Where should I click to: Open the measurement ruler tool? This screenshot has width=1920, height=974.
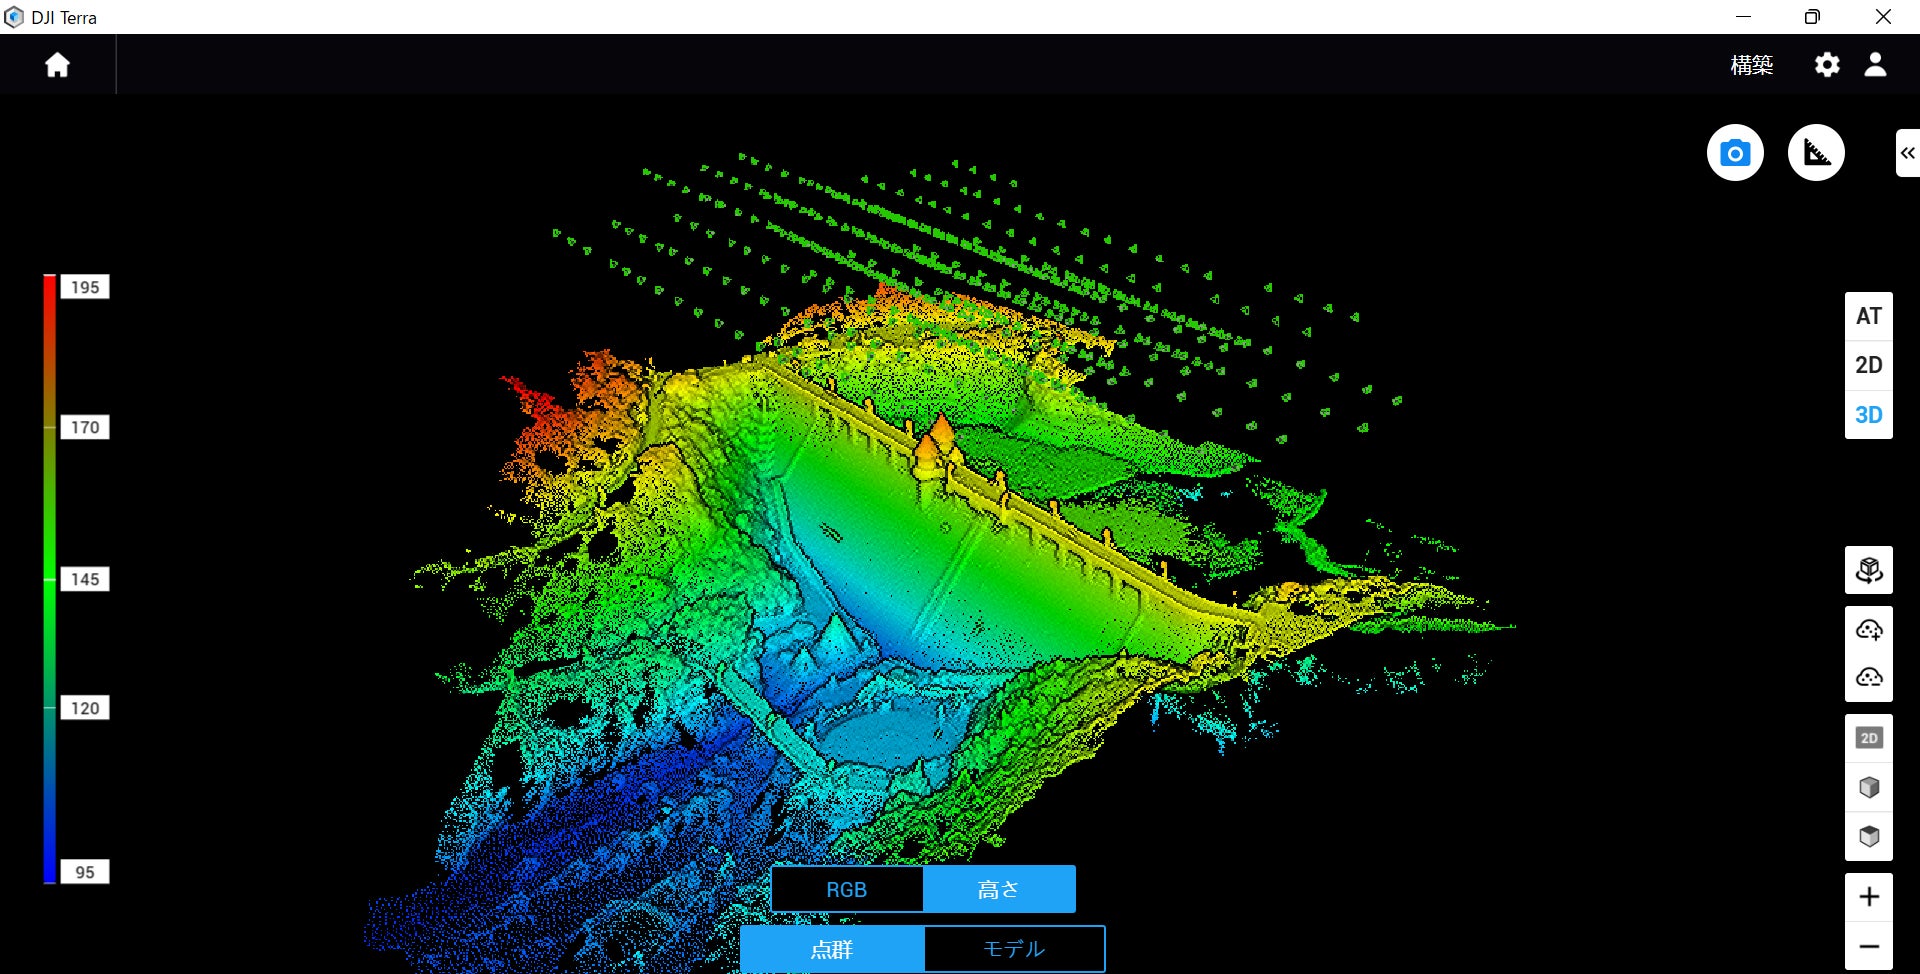(1816, 153)
